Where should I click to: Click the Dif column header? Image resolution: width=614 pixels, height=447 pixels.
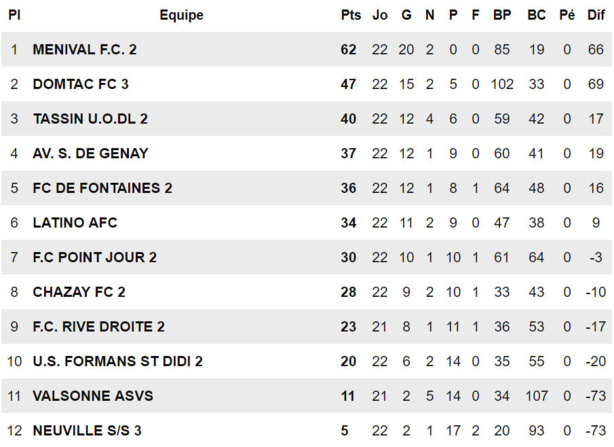tap(596, 15)
